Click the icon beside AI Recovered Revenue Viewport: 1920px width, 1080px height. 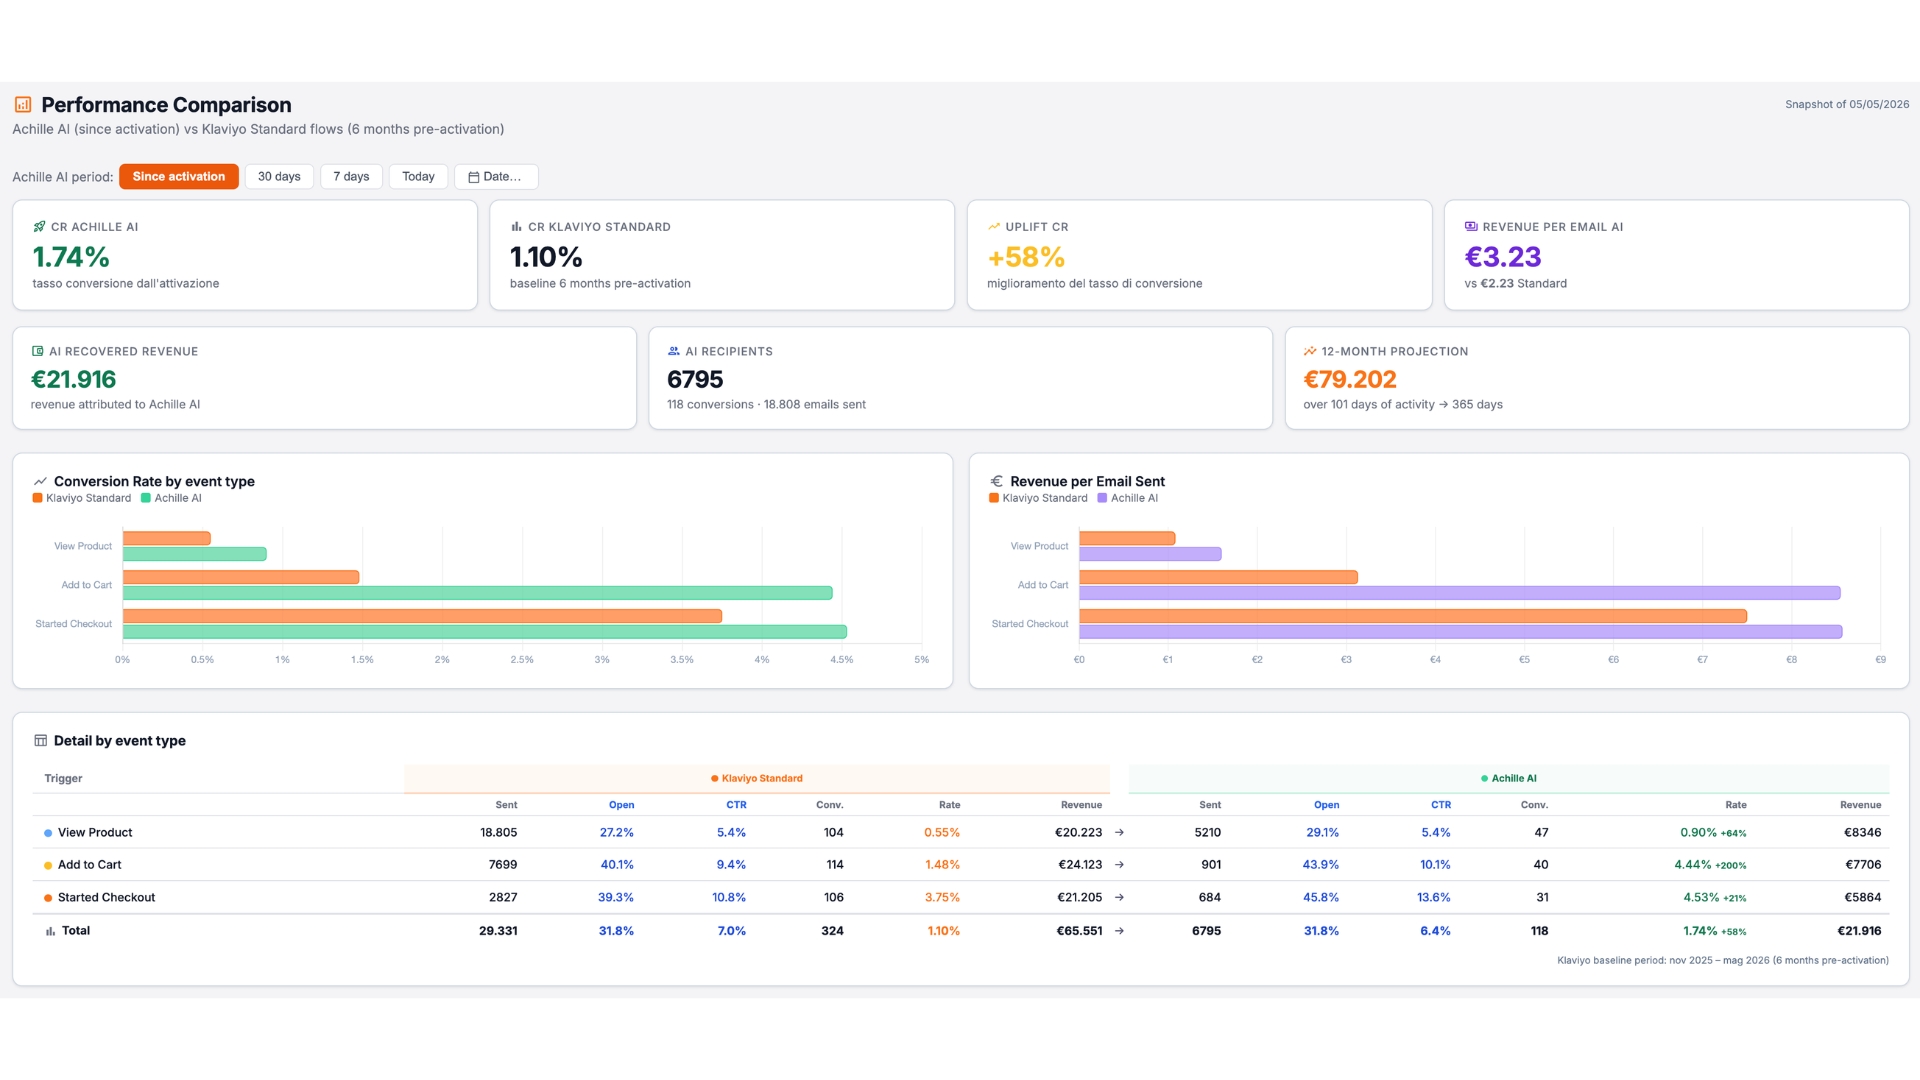(38, 351)
